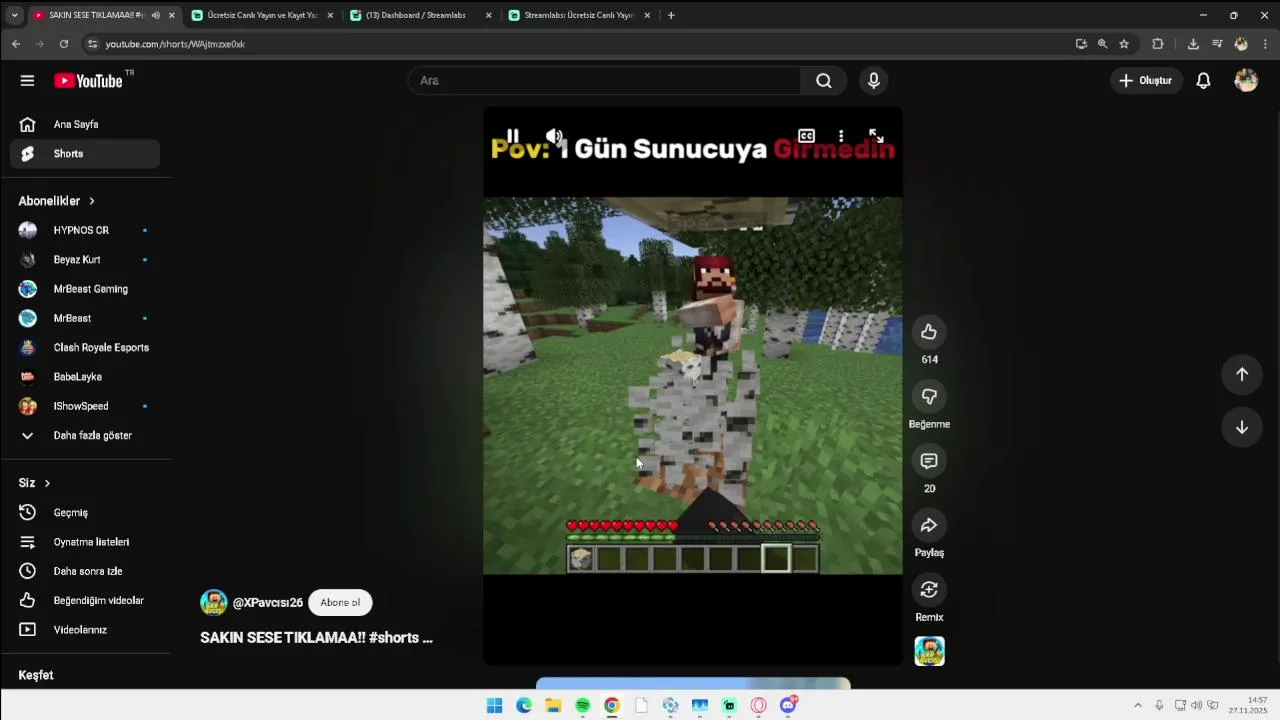Open Geçmiş watch history
The height and width of the screenshot is (720, 1280).
click(x=85, y=513)
